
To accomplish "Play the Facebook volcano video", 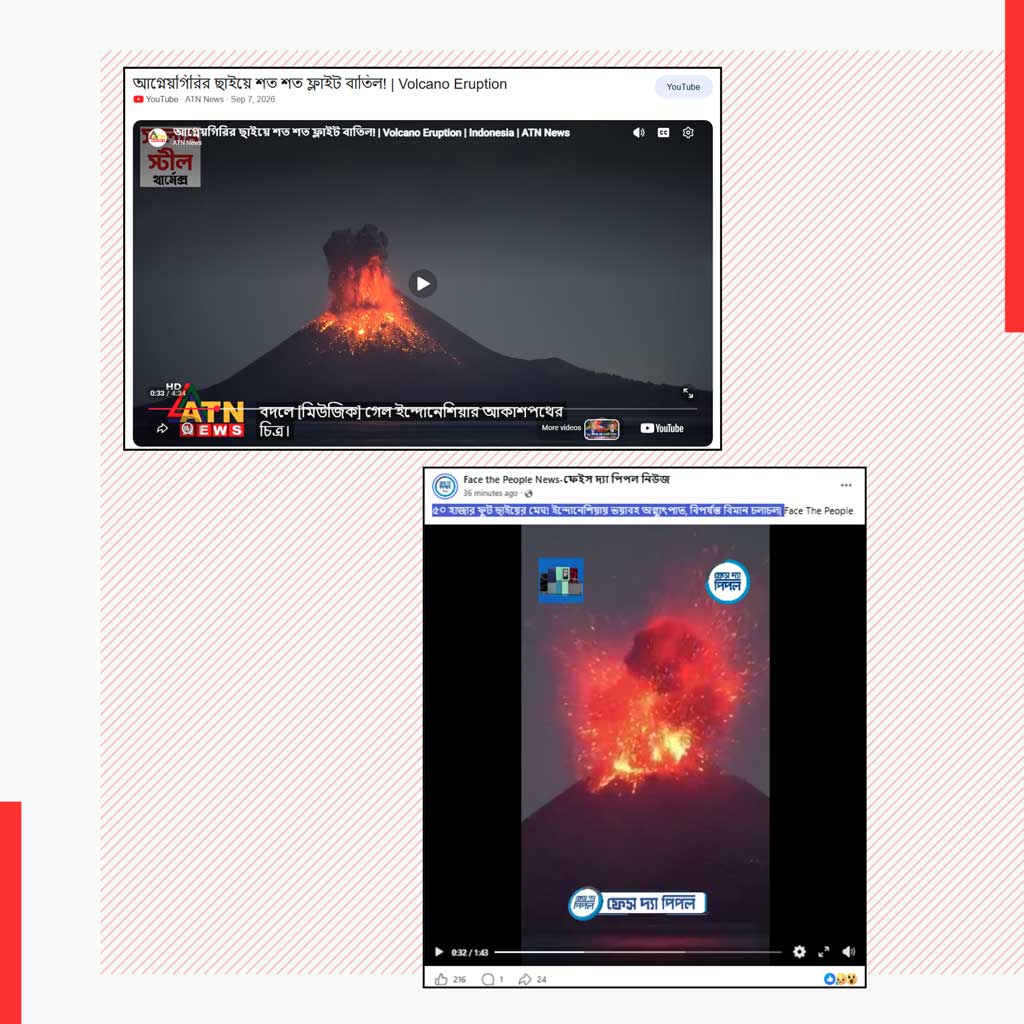I will [439, 952].
